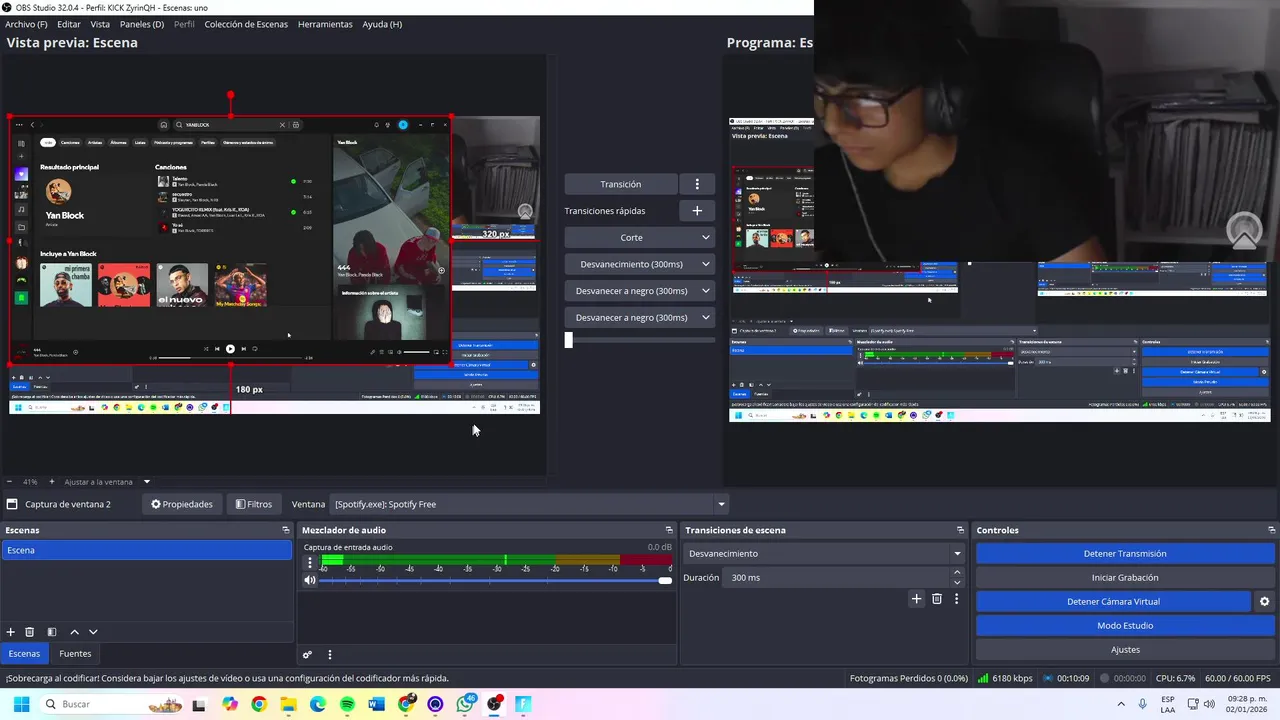The image size is (1280, 720).
Task: Open advanced audio properties gear icon
Action: (x=308, y=655)
